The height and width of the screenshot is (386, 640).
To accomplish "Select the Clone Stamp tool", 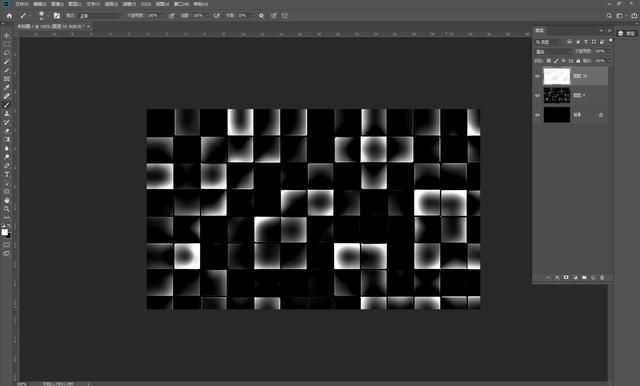I will point(7,113).
